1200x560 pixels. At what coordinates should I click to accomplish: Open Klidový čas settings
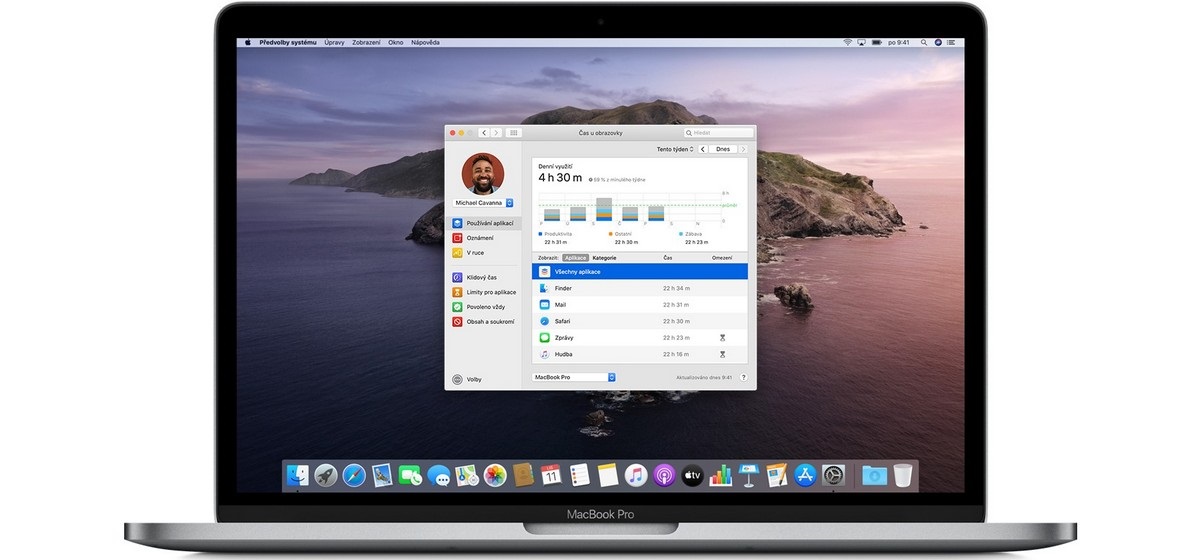pyautogui.click(x=485, y=277)
